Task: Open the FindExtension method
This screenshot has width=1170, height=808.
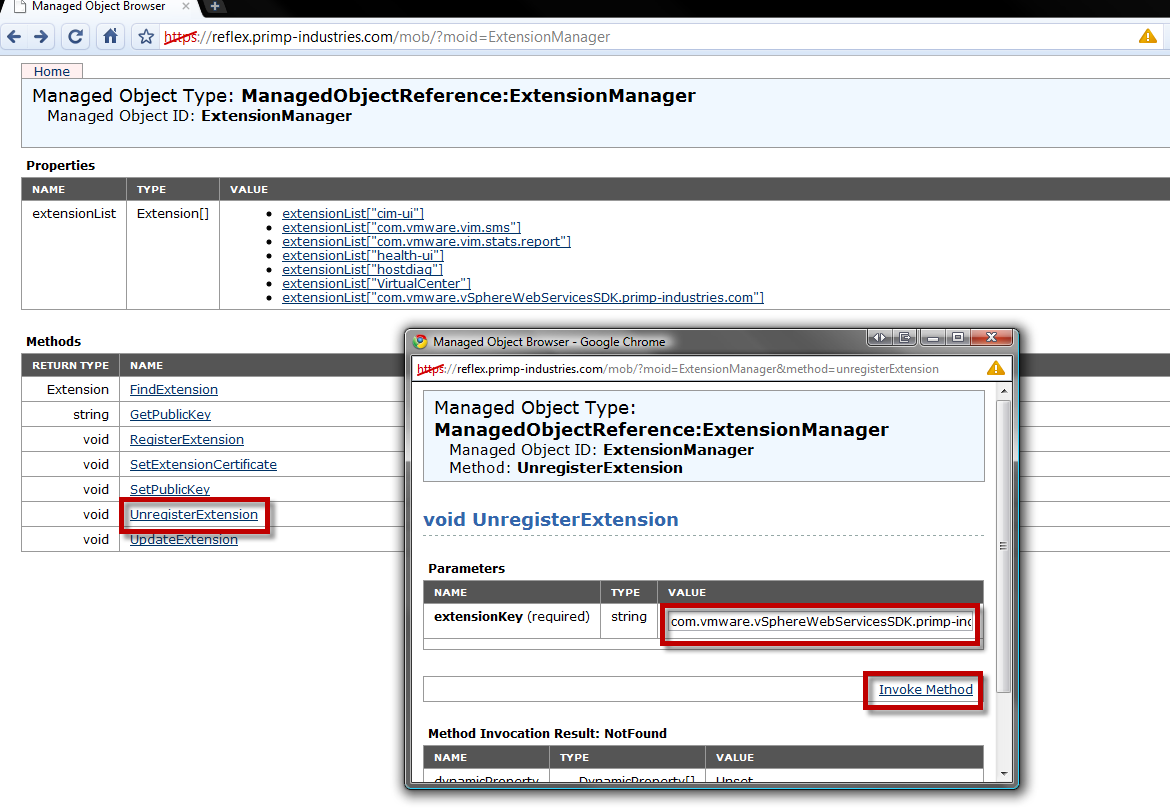Action: click(x=174, y=389)
